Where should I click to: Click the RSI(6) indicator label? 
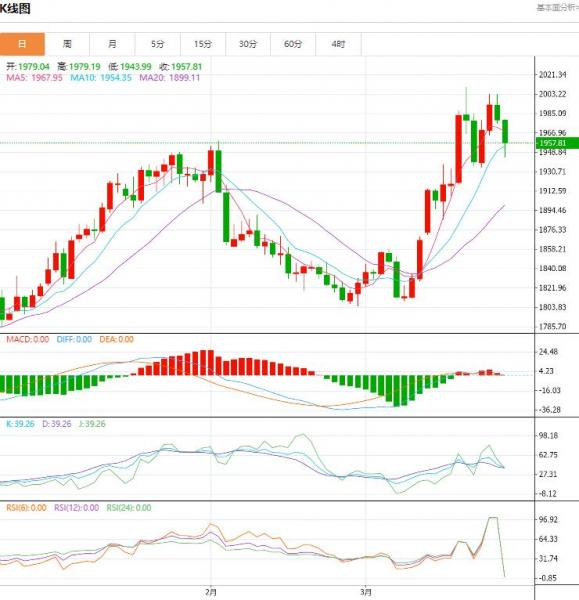(x=26, y=508)
